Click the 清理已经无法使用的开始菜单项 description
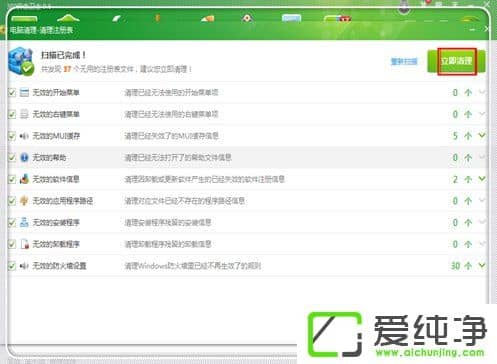 tap(171, 92)
